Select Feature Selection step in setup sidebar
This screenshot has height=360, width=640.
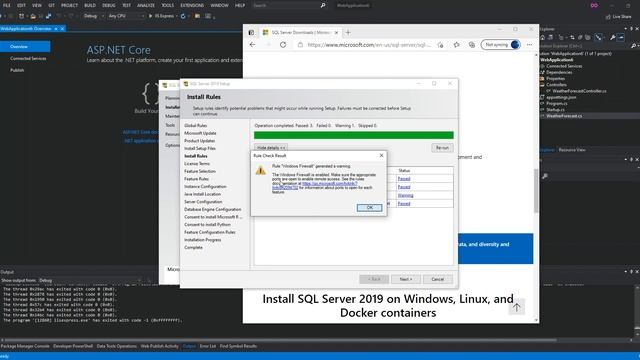pos(200,171)
